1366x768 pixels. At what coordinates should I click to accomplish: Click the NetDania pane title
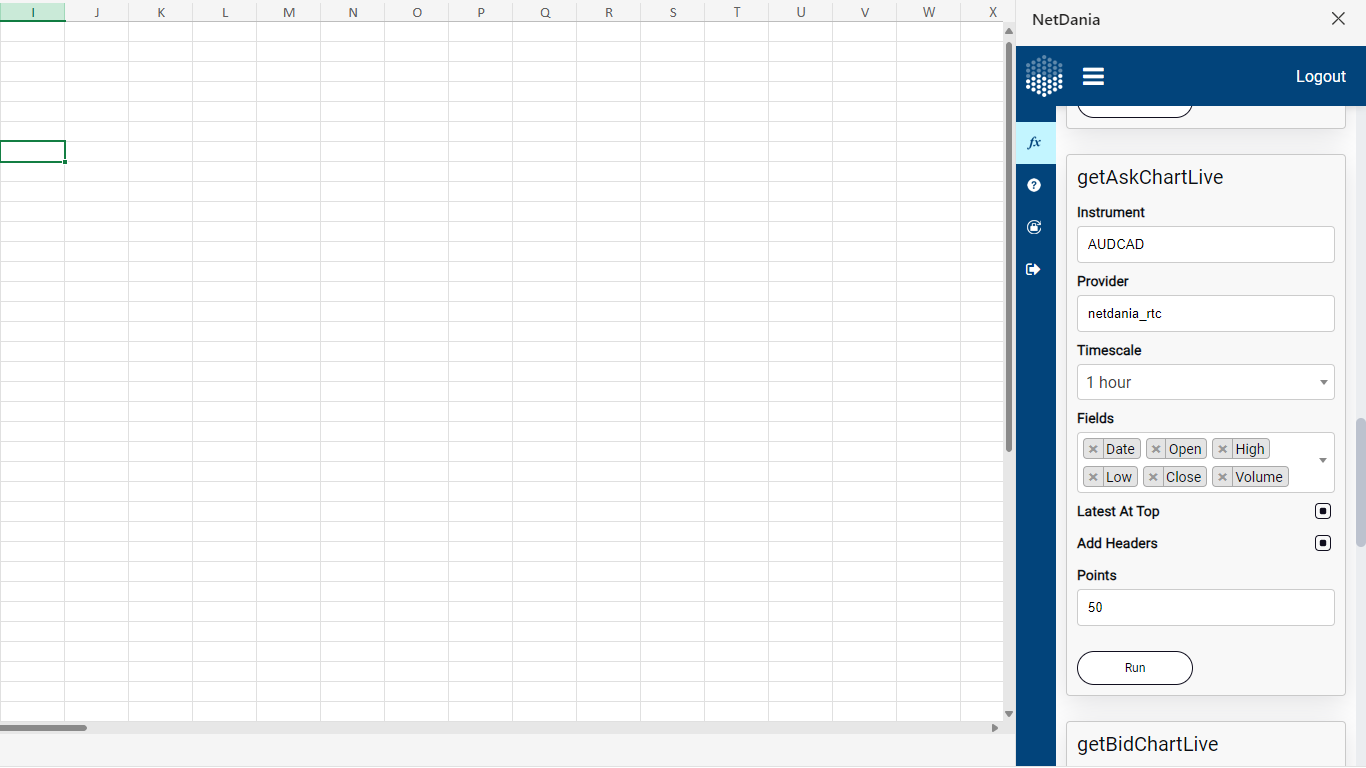pos(1066,19)
